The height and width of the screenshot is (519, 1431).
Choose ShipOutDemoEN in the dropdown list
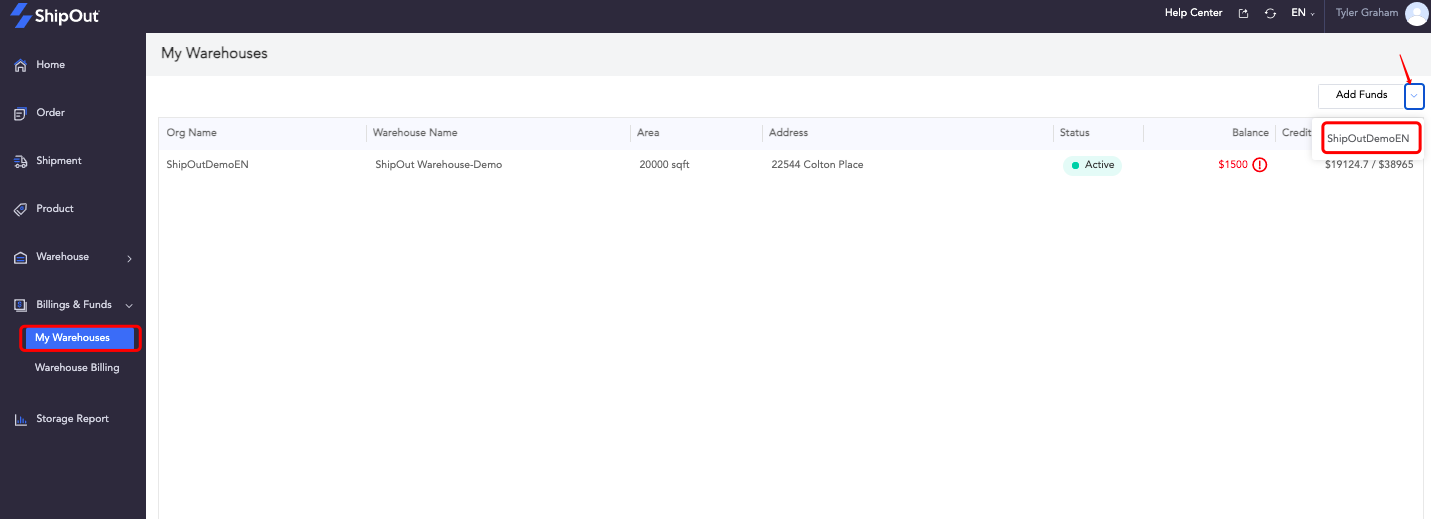(x=1368, y=138)
